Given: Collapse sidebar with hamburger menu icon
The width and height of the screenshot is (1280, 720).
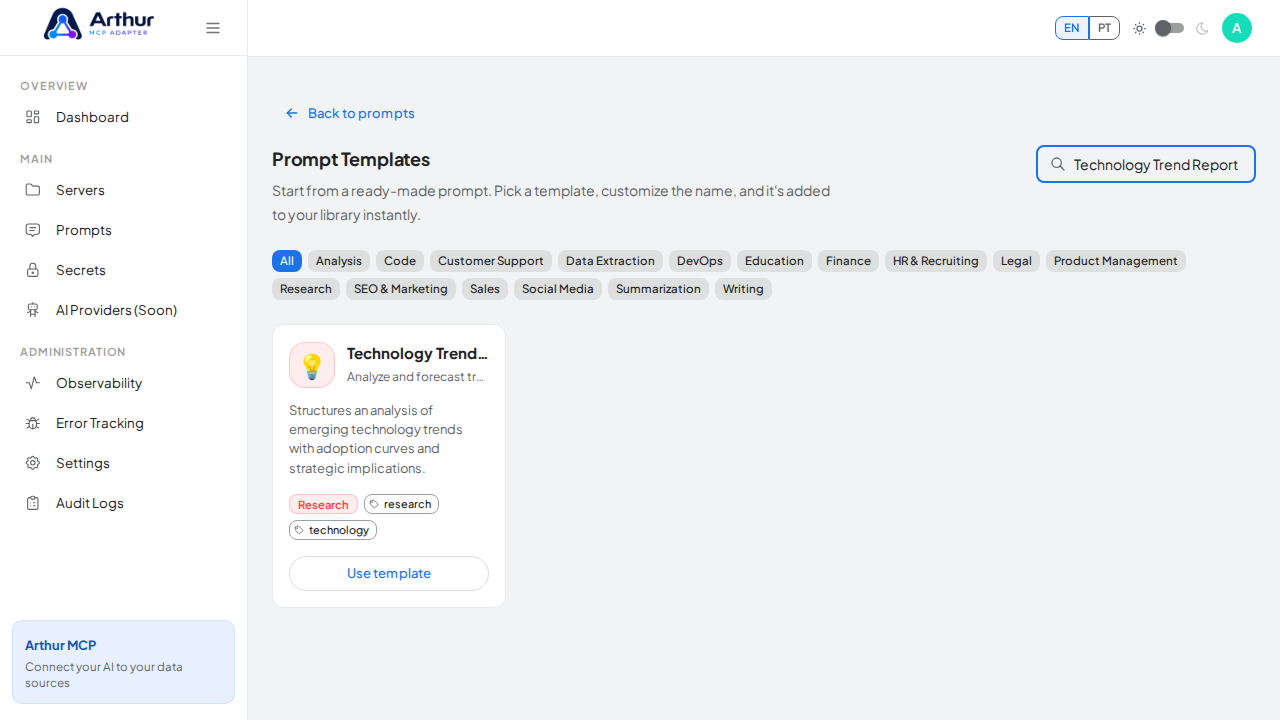Looking at the screenshot, I should click(213, 28).
